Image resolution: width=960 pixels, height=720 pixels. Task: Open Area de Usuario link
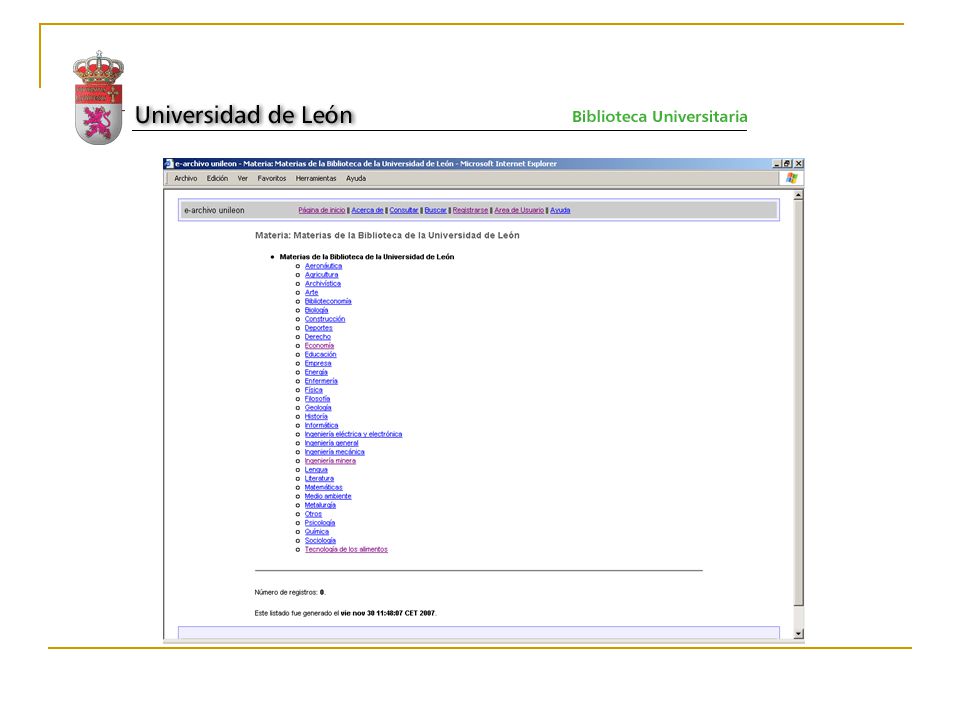[x=519, y=210]
